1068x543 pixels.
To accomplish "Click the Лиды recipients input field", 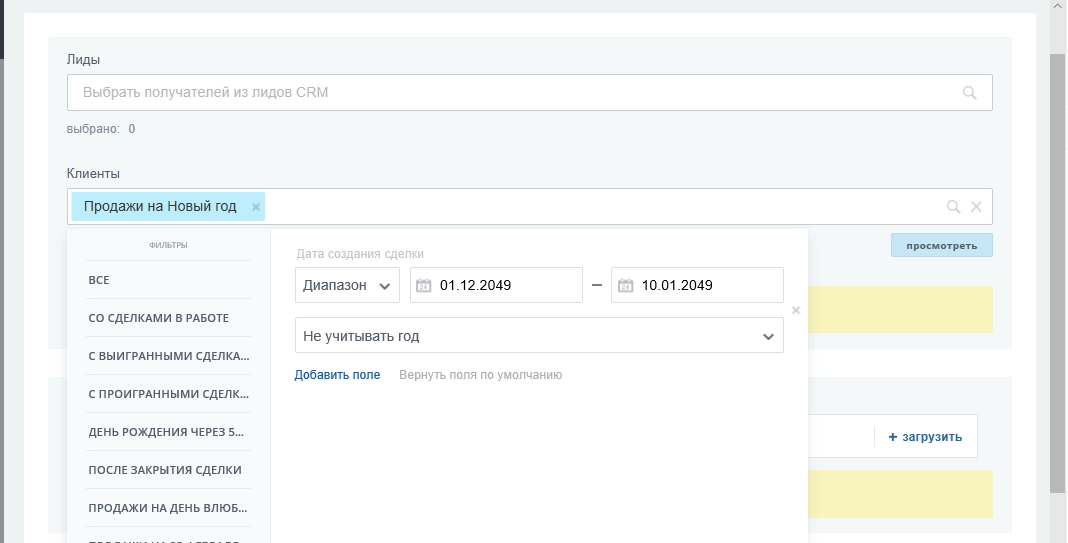I will click(x=515, y=93).
